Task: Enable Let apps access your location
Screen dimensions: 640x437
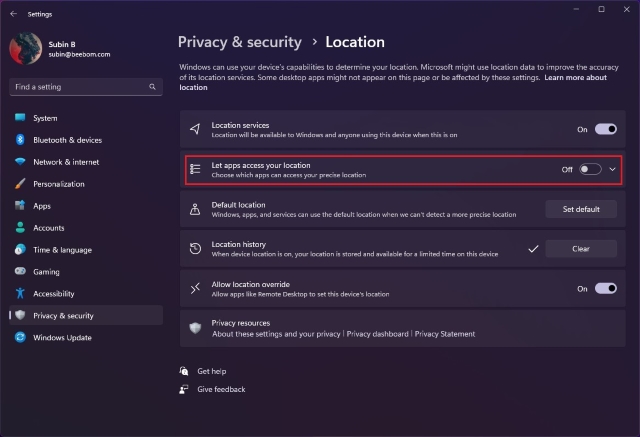Action: tap(590, 169)
